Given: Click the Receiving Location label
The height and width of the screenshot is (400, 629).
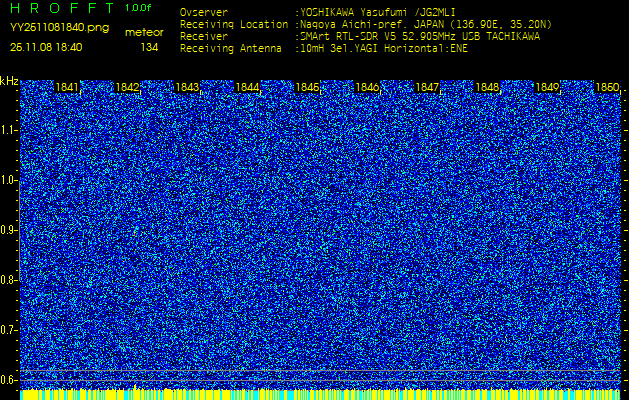Looking at the screenshot, I should pos(234,24).
